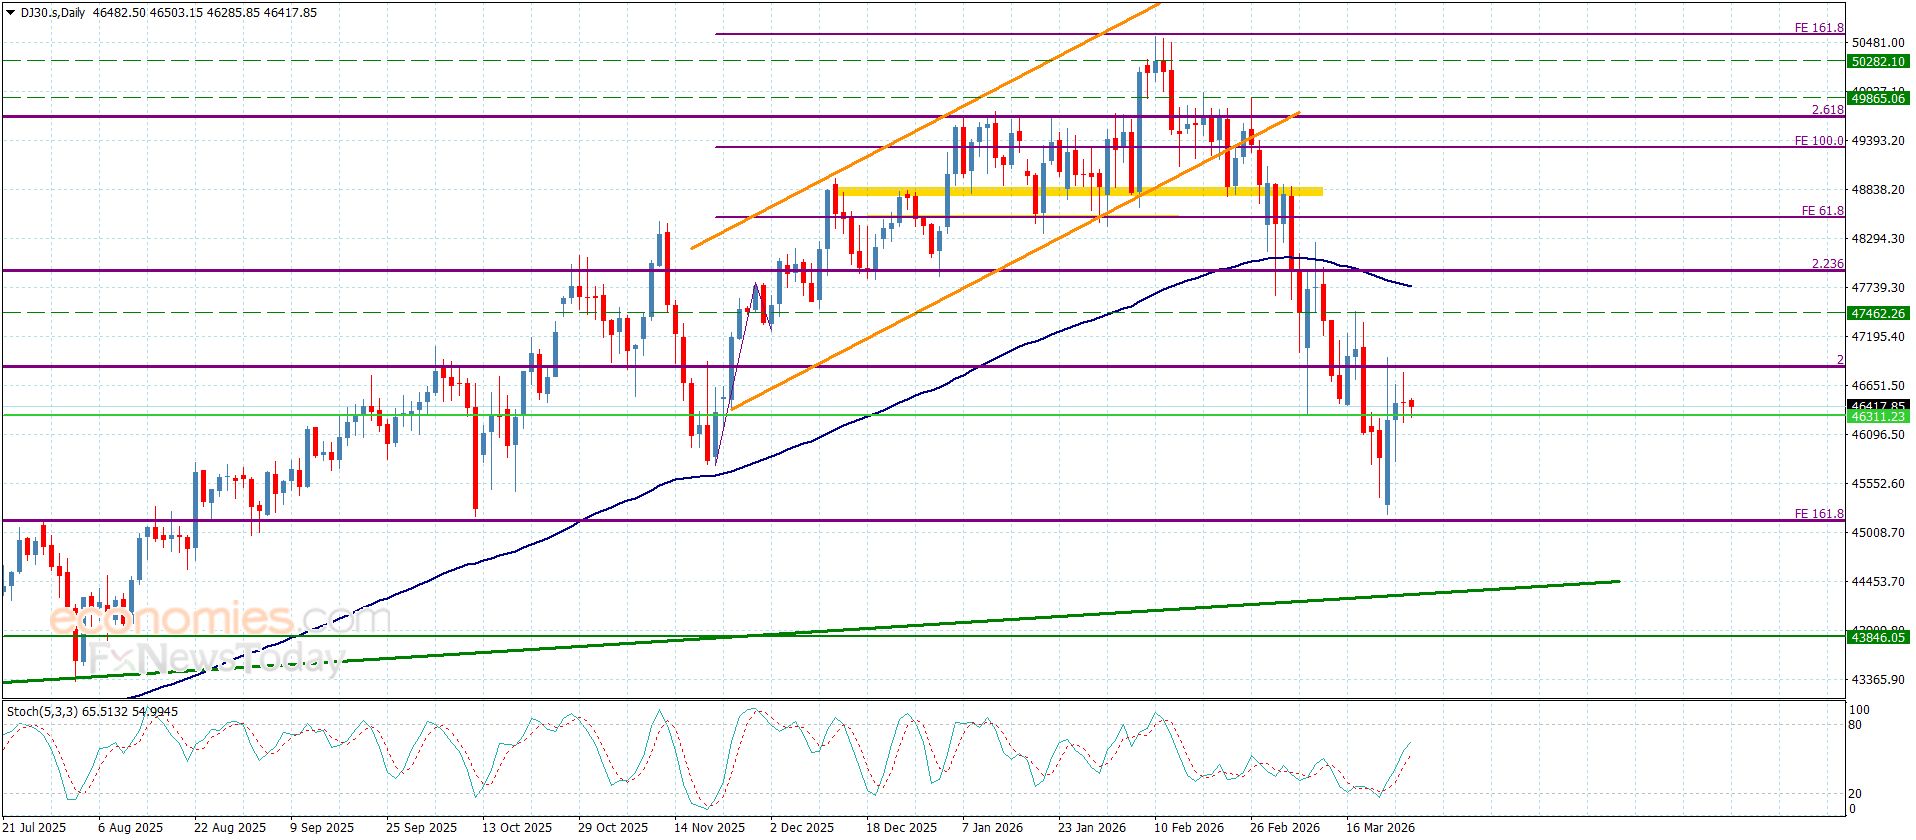1916x840 pixels.
Task: Select the green 49865.06 price label
Action: click(x=1877, y=98)
